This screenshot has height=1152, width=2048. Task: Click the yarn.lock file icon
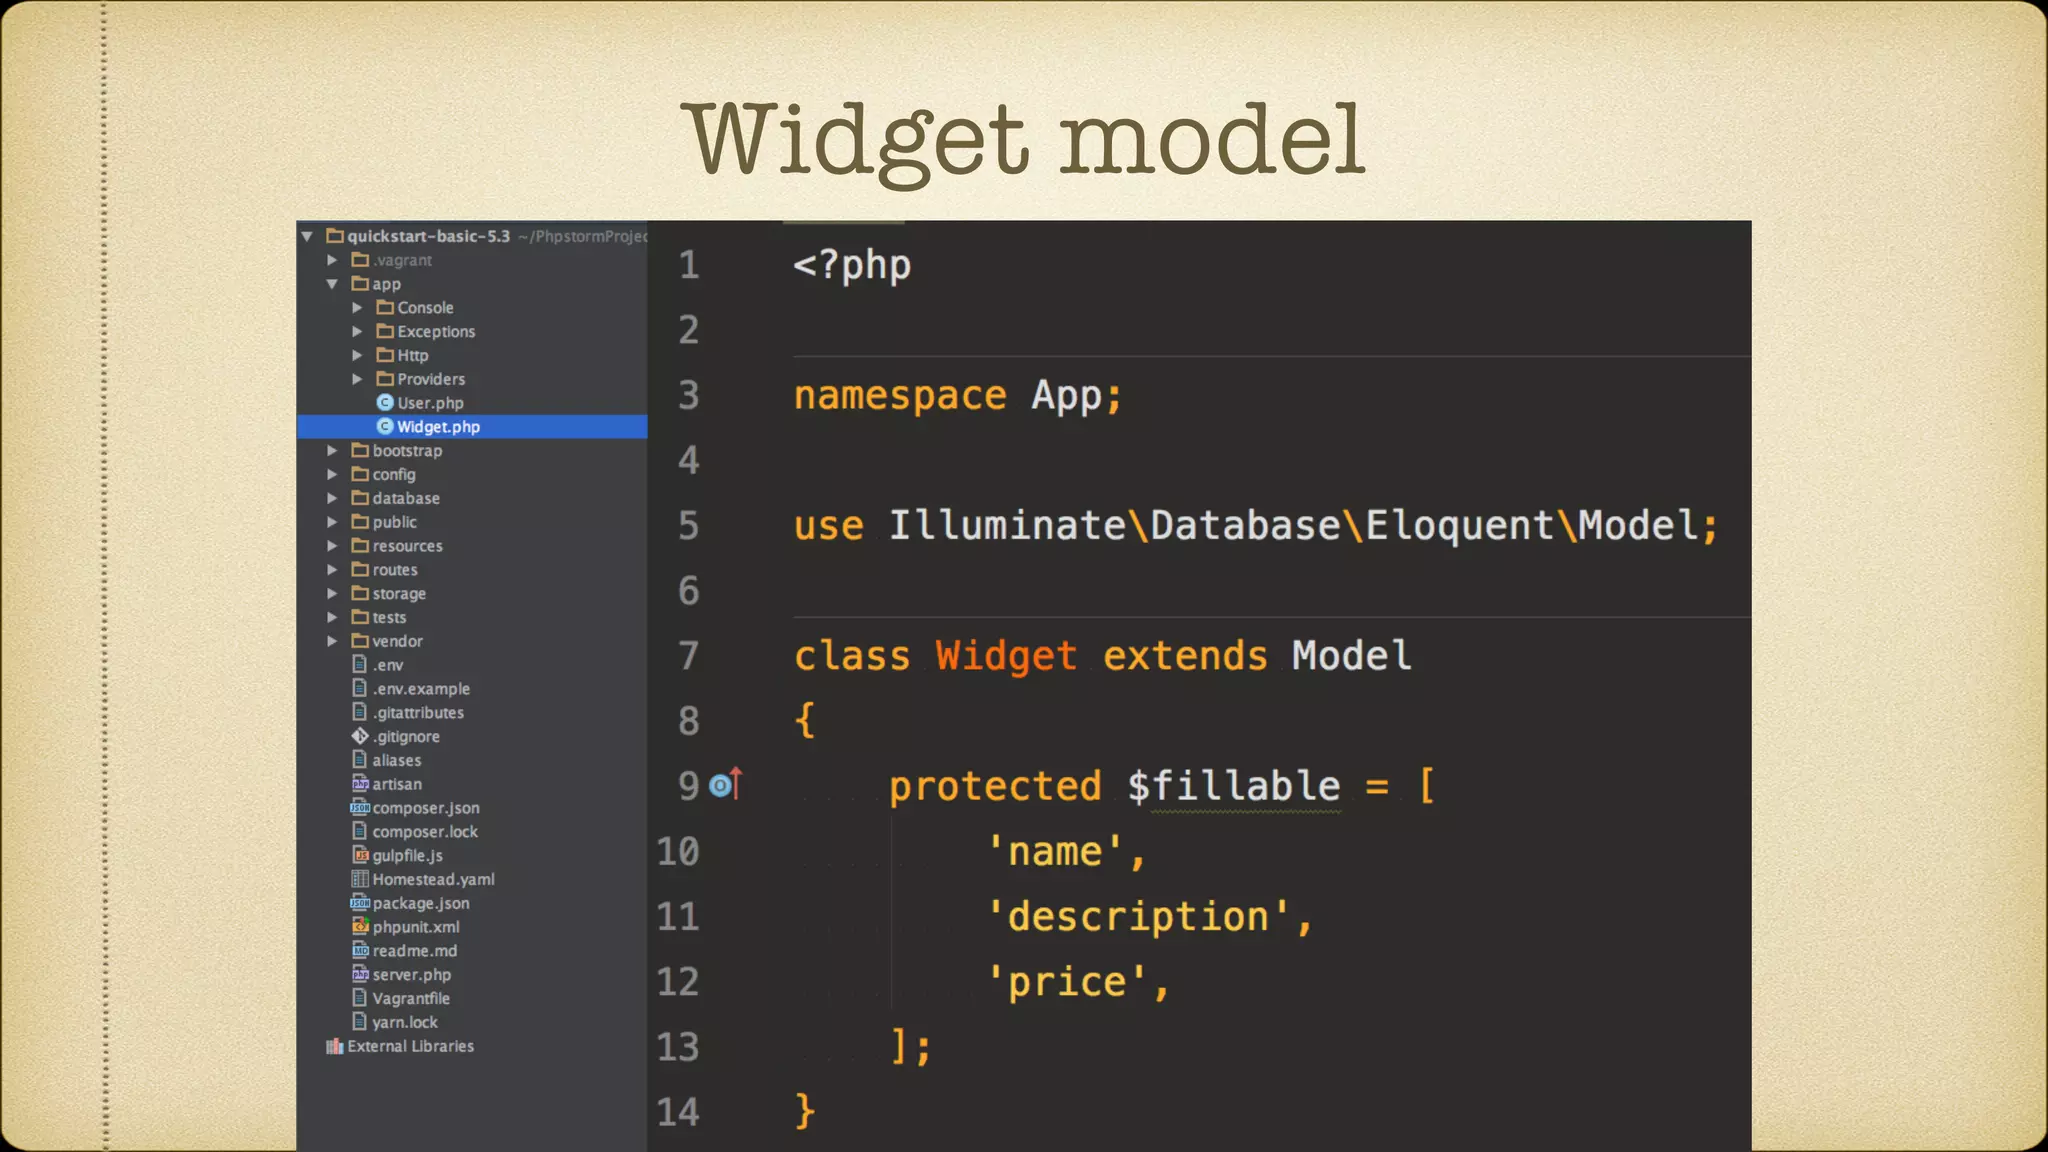click(360, 1022)
